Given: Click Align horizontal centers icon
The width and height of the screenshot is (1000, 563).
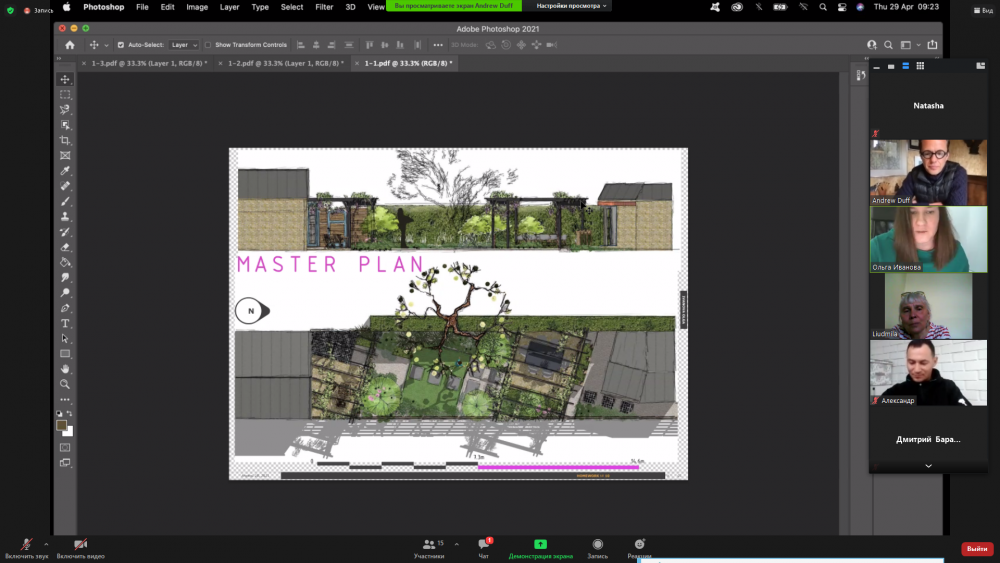Looking at the screenshot, I should click(x=316, y=45).
